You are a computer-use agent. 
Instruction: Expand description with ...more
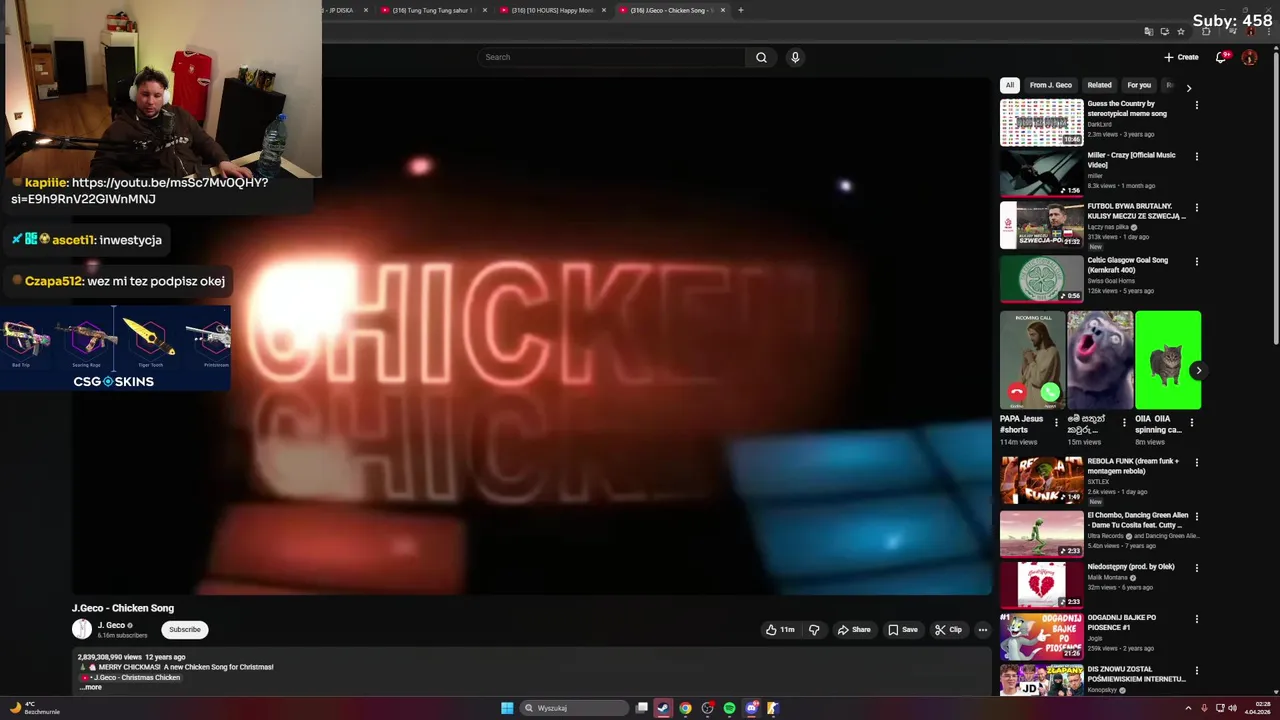click(91, 687)
